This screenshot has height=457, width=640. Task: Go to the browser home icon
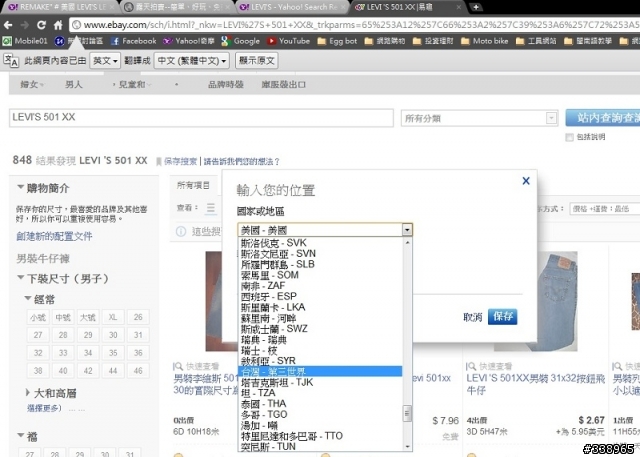(x=58, y=25)
